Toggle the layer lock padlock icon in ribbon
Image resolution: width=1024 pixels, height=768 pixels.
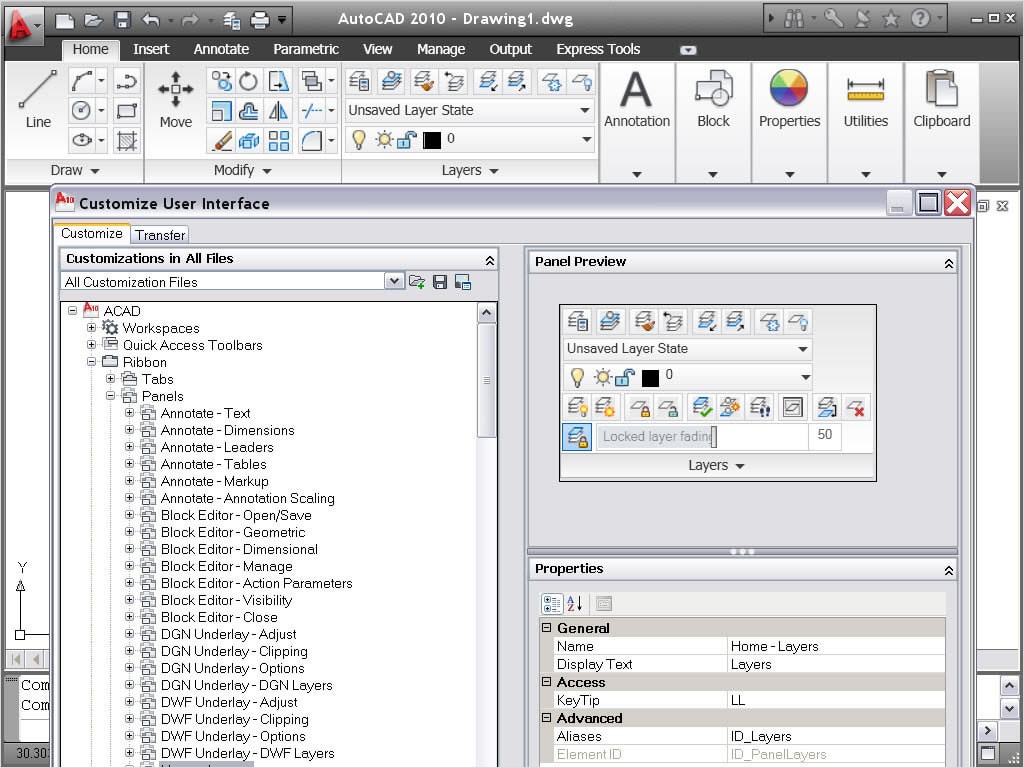point(405,140)
